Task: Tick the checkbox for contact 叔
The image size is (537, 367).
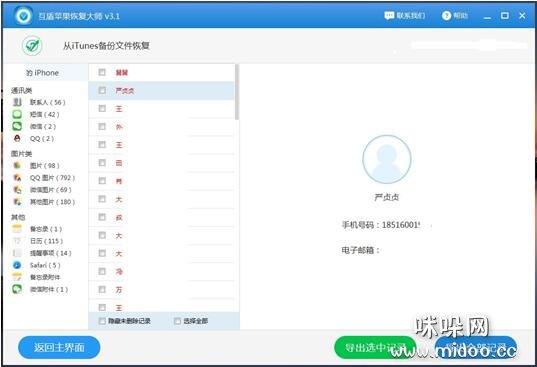Action: coord(102,217)
